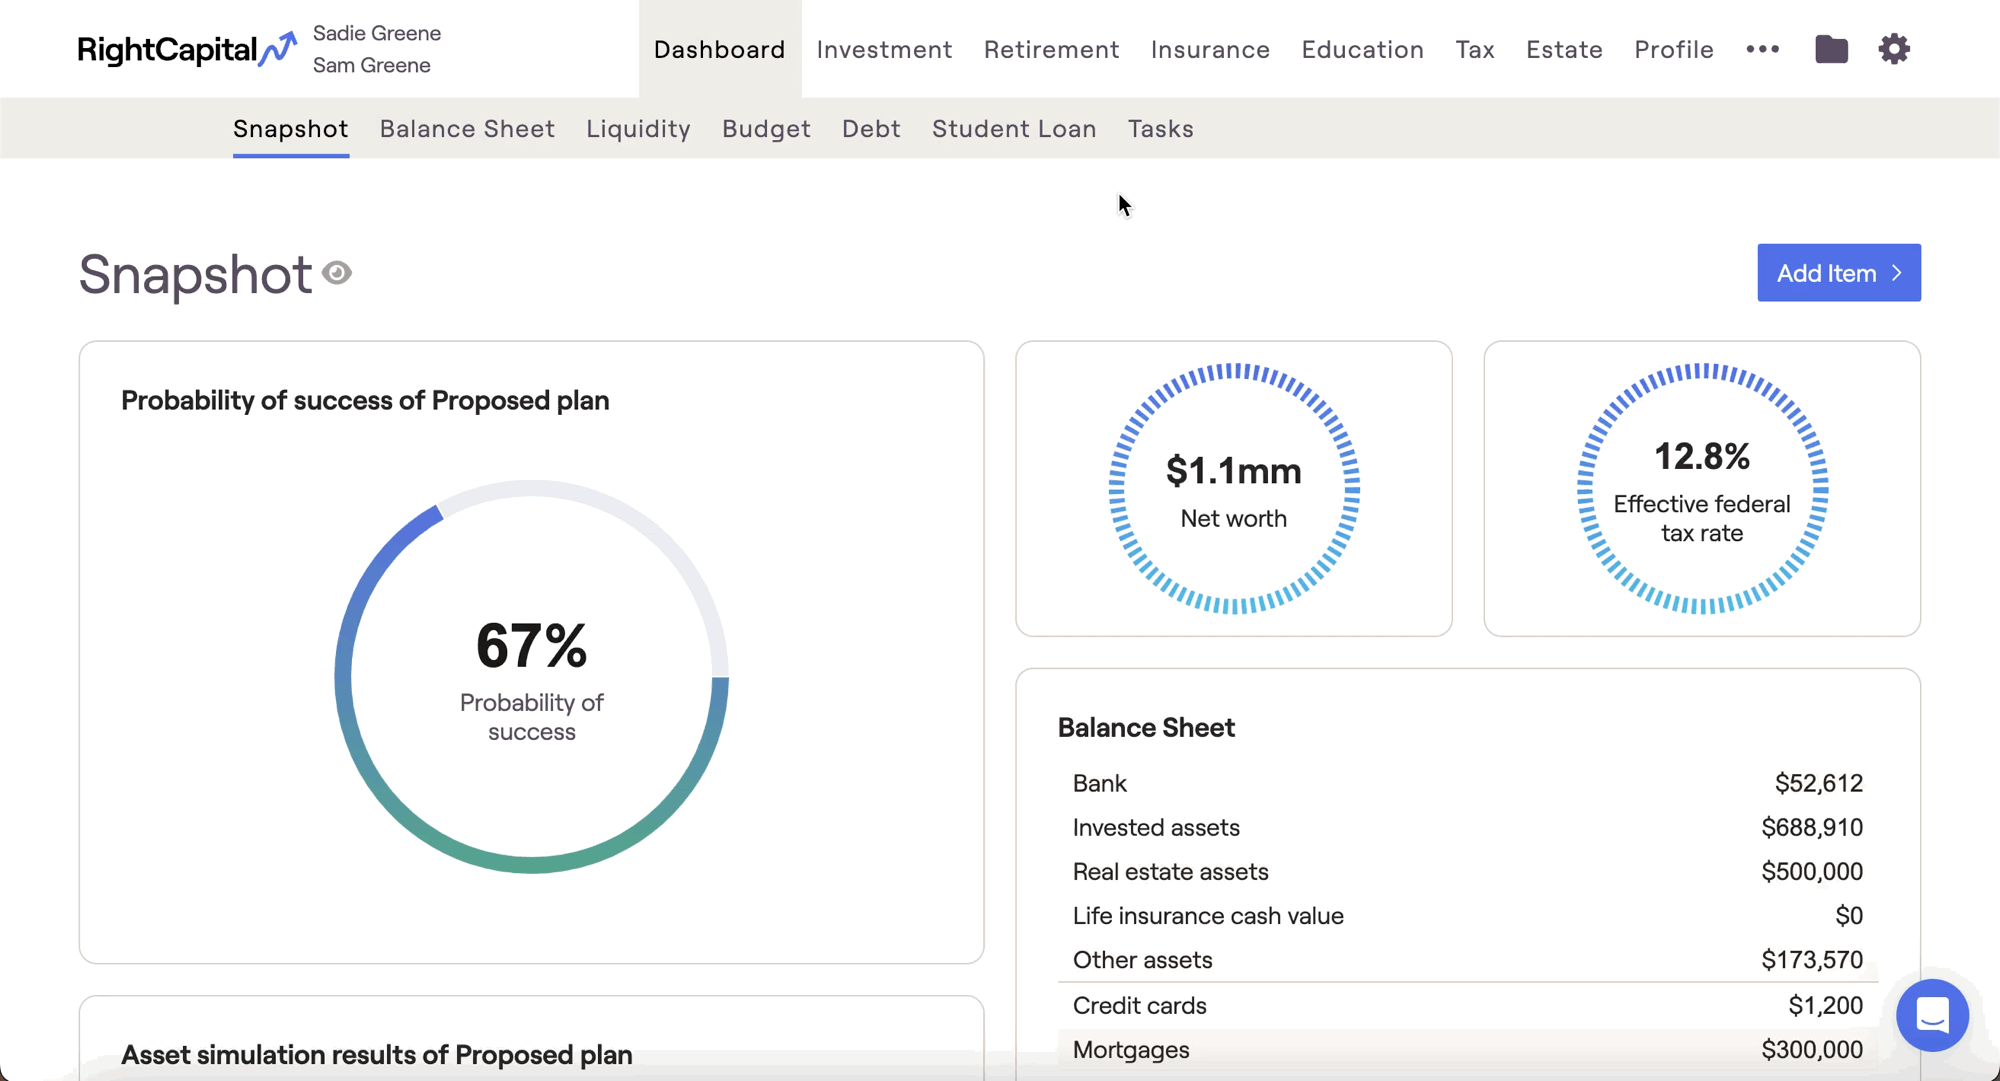Click the $500,000 real estate value
This screenshot has height=1081, width=2000.
(x=1812, y=871)
